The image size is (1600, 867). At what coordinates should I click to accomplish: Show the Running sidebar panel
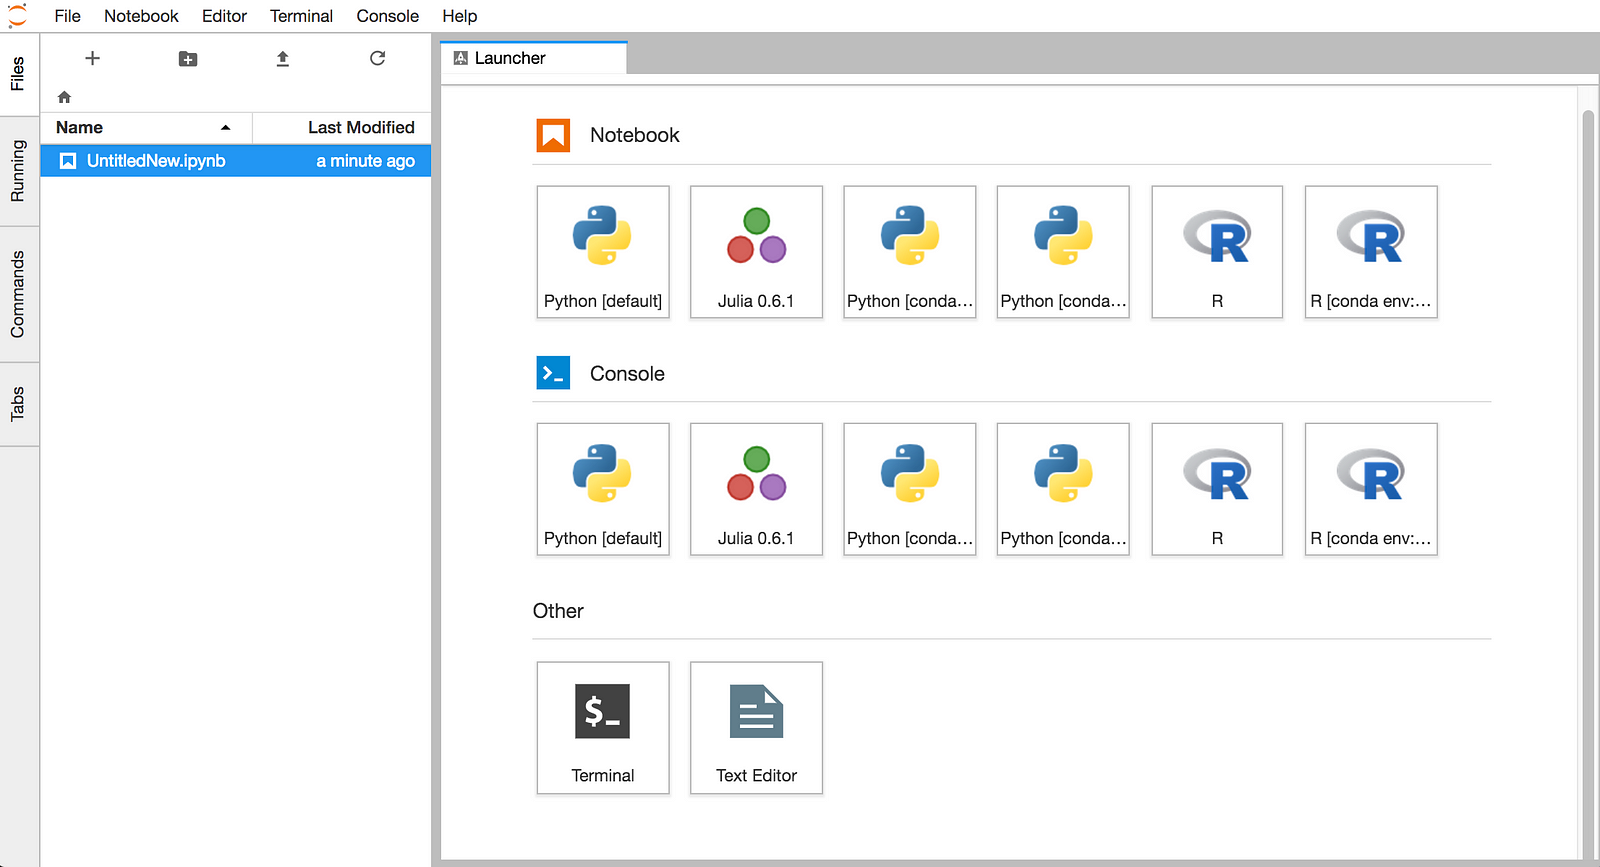[x=18, y=171]
